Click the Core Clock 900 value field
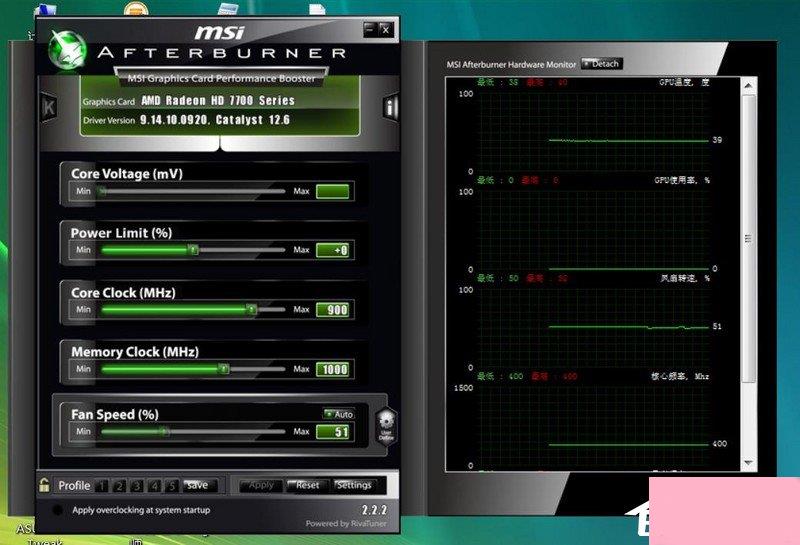Screen dimensions: 800x545 (333, 310)
